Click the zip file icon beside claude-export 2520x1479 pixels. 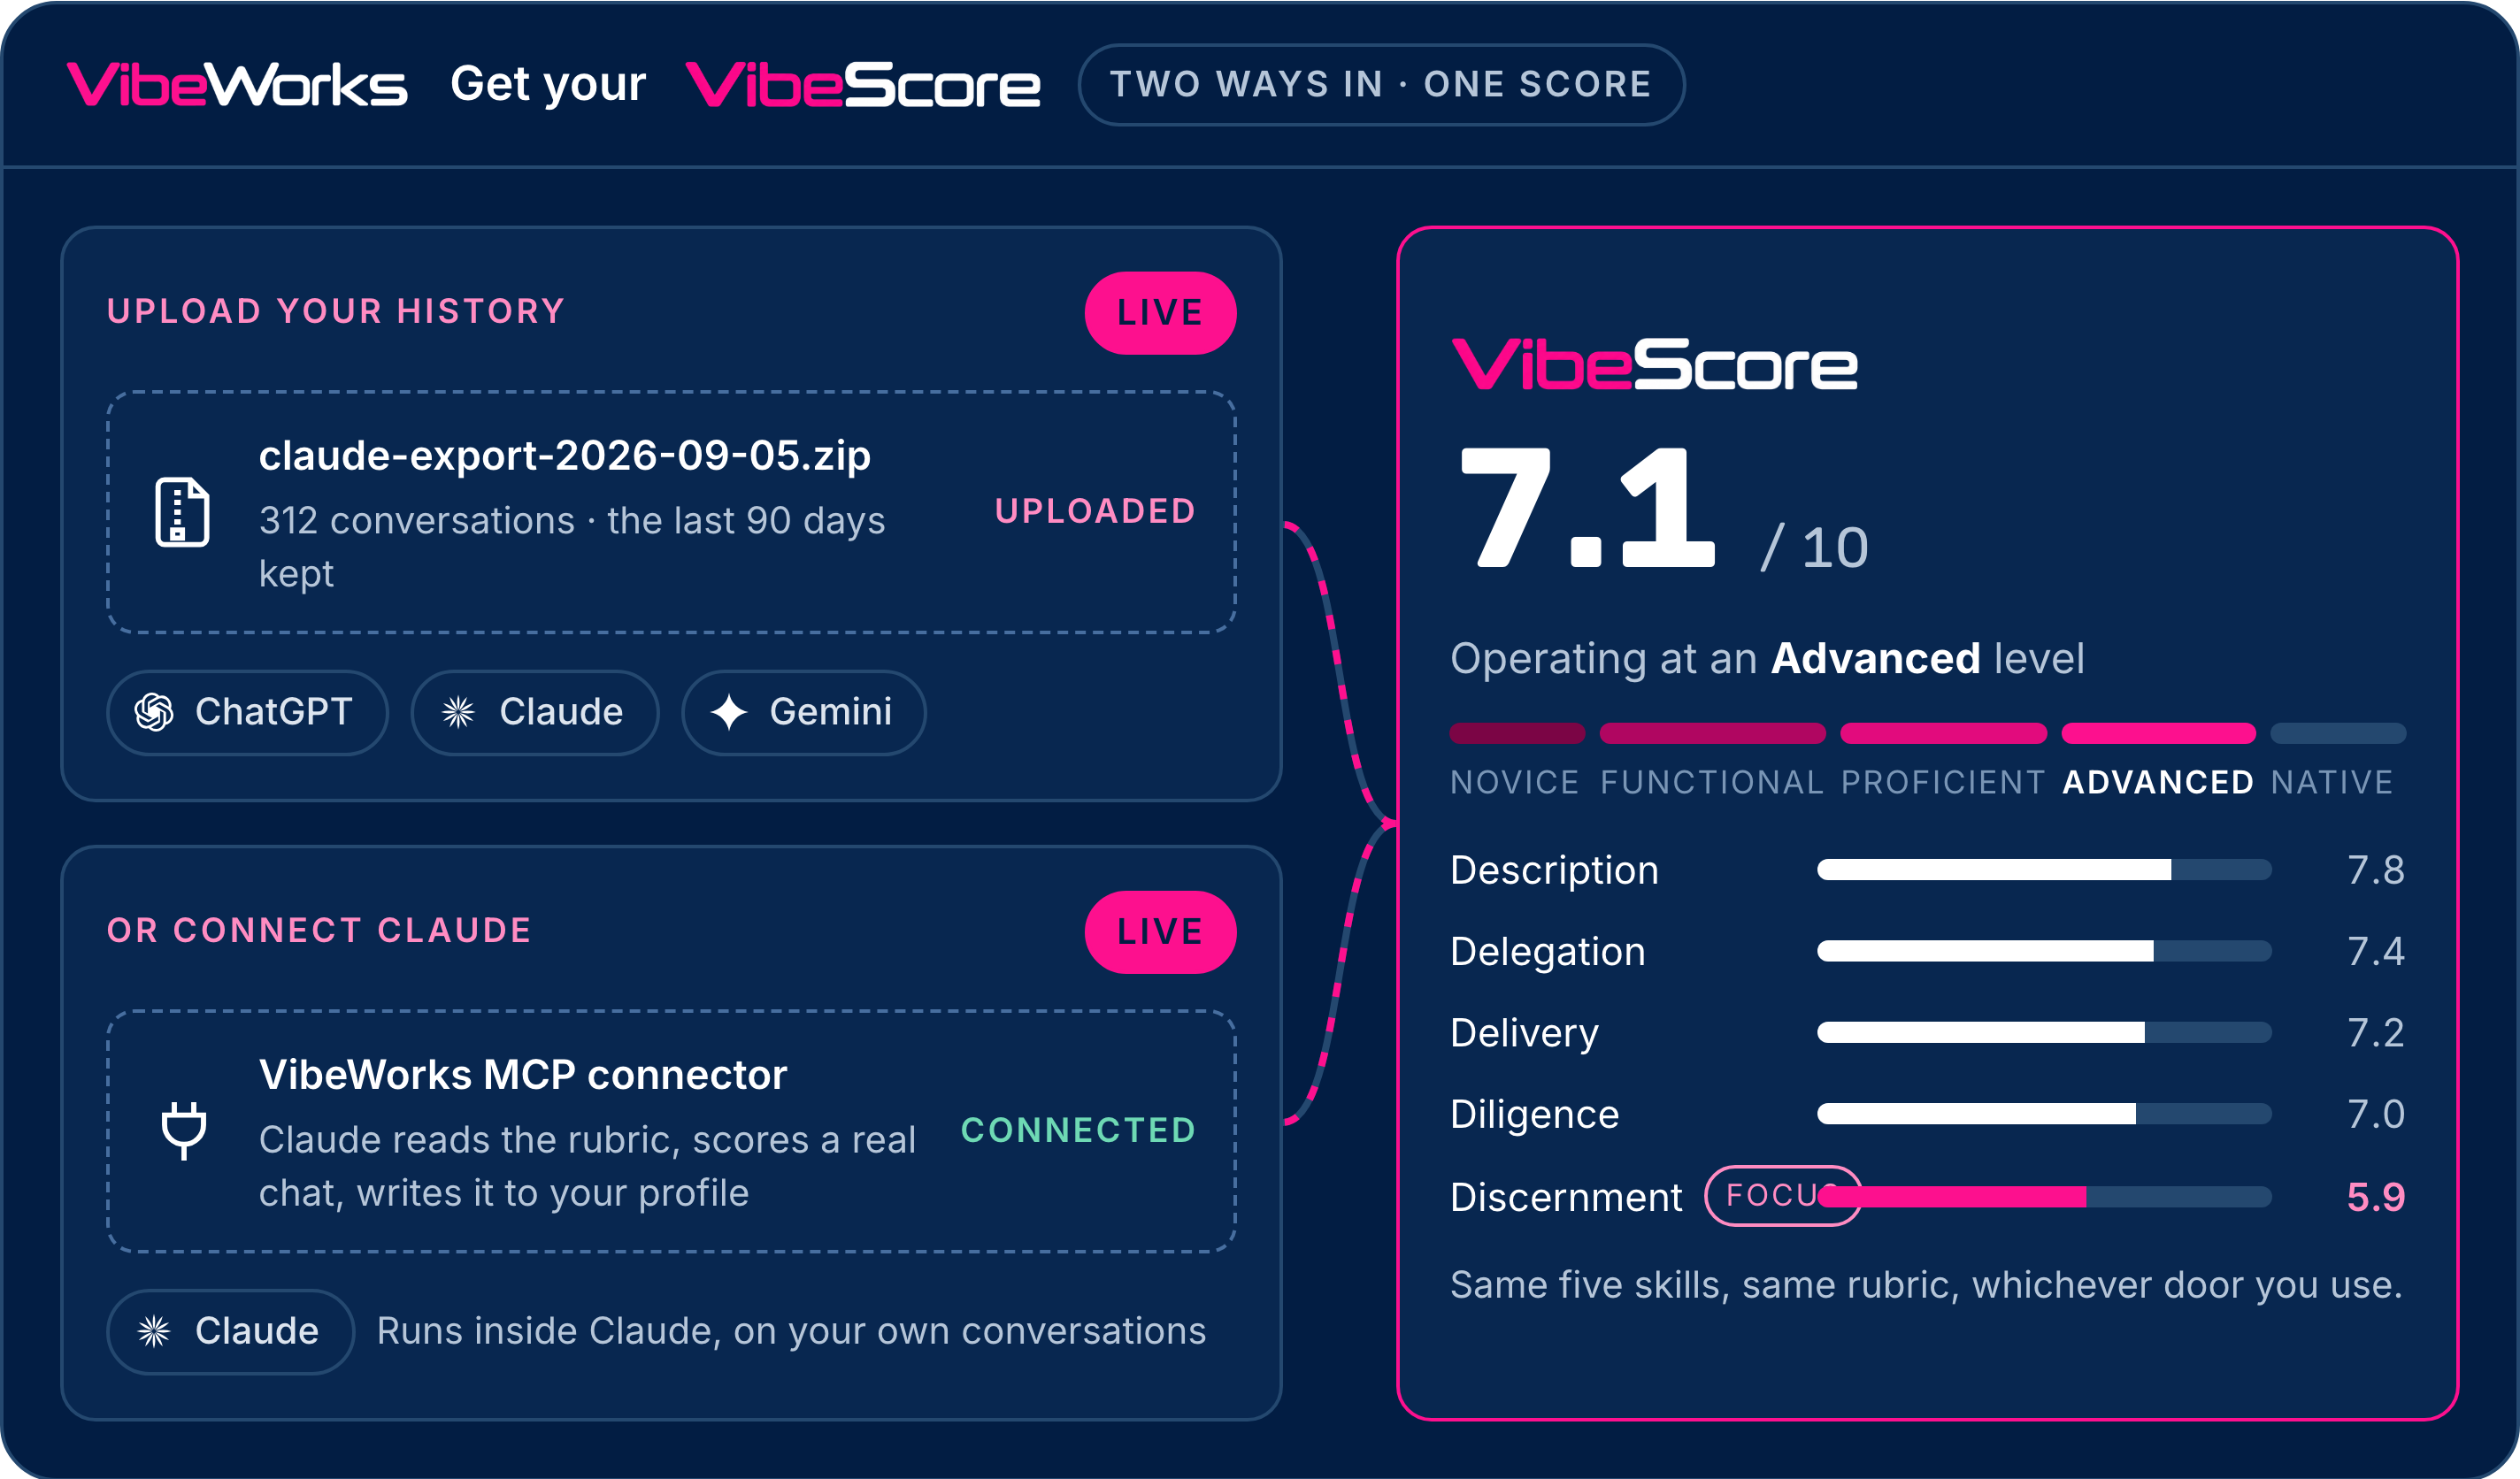182,512
